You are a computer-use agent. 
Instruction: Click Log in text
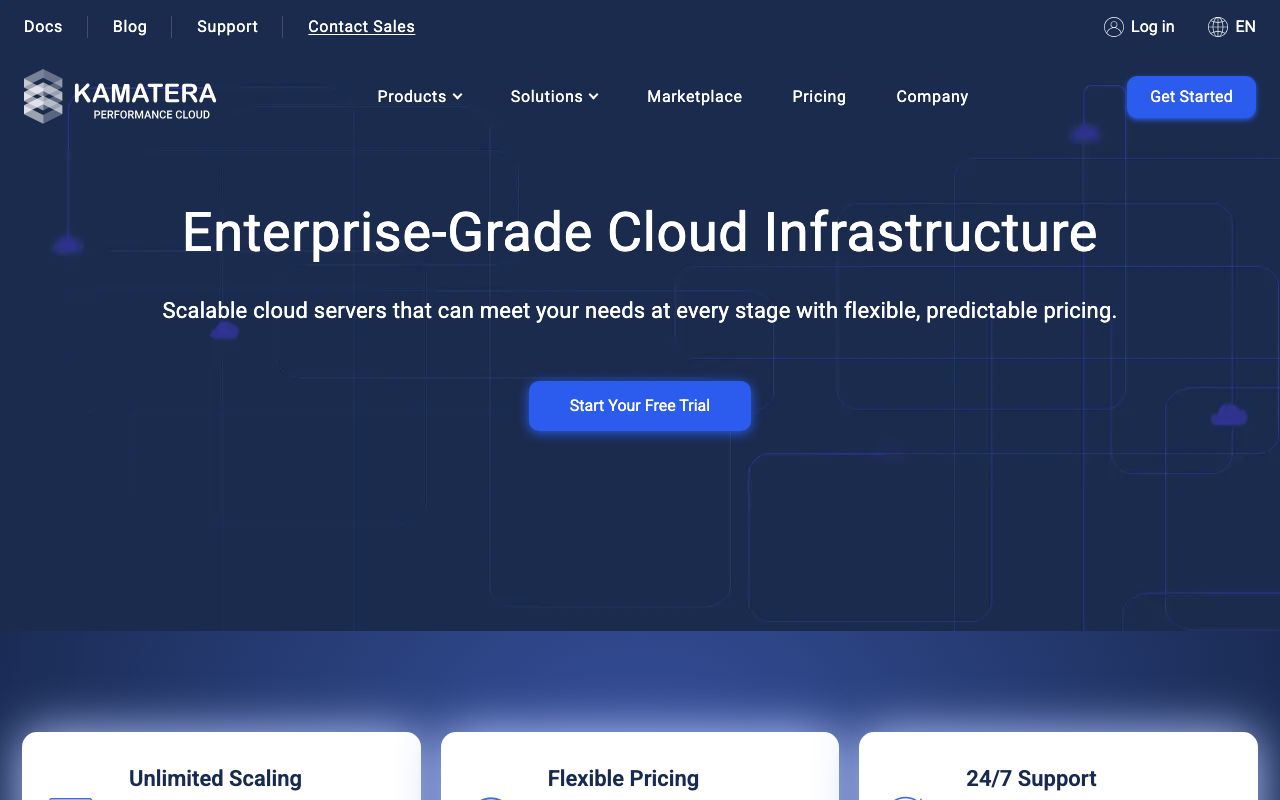1152,27
